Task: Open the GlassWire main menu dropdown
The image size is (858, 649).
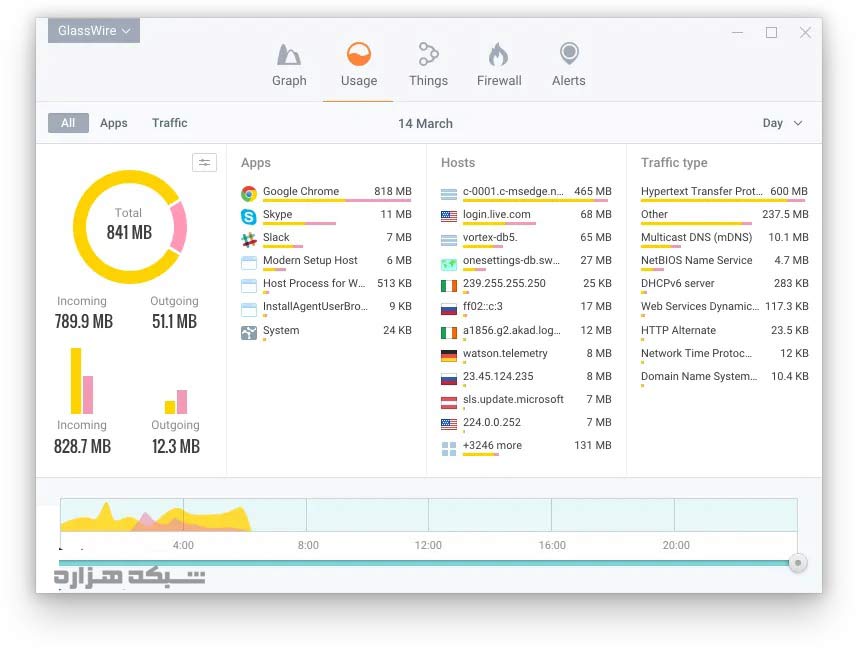Action: click(x=94, y=31)
